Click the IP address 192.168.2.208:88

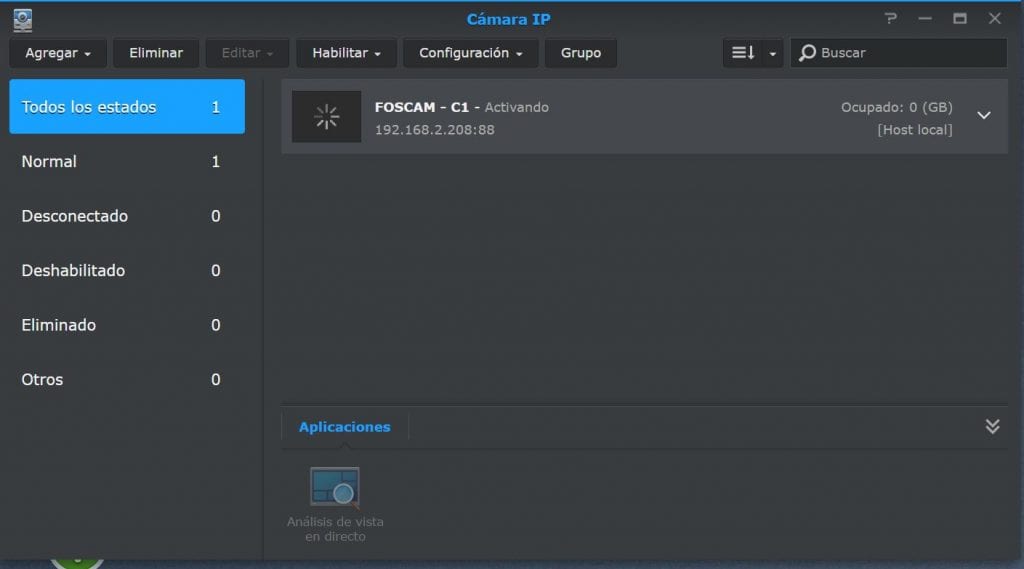pyautogui.click(x=435, y=129)
